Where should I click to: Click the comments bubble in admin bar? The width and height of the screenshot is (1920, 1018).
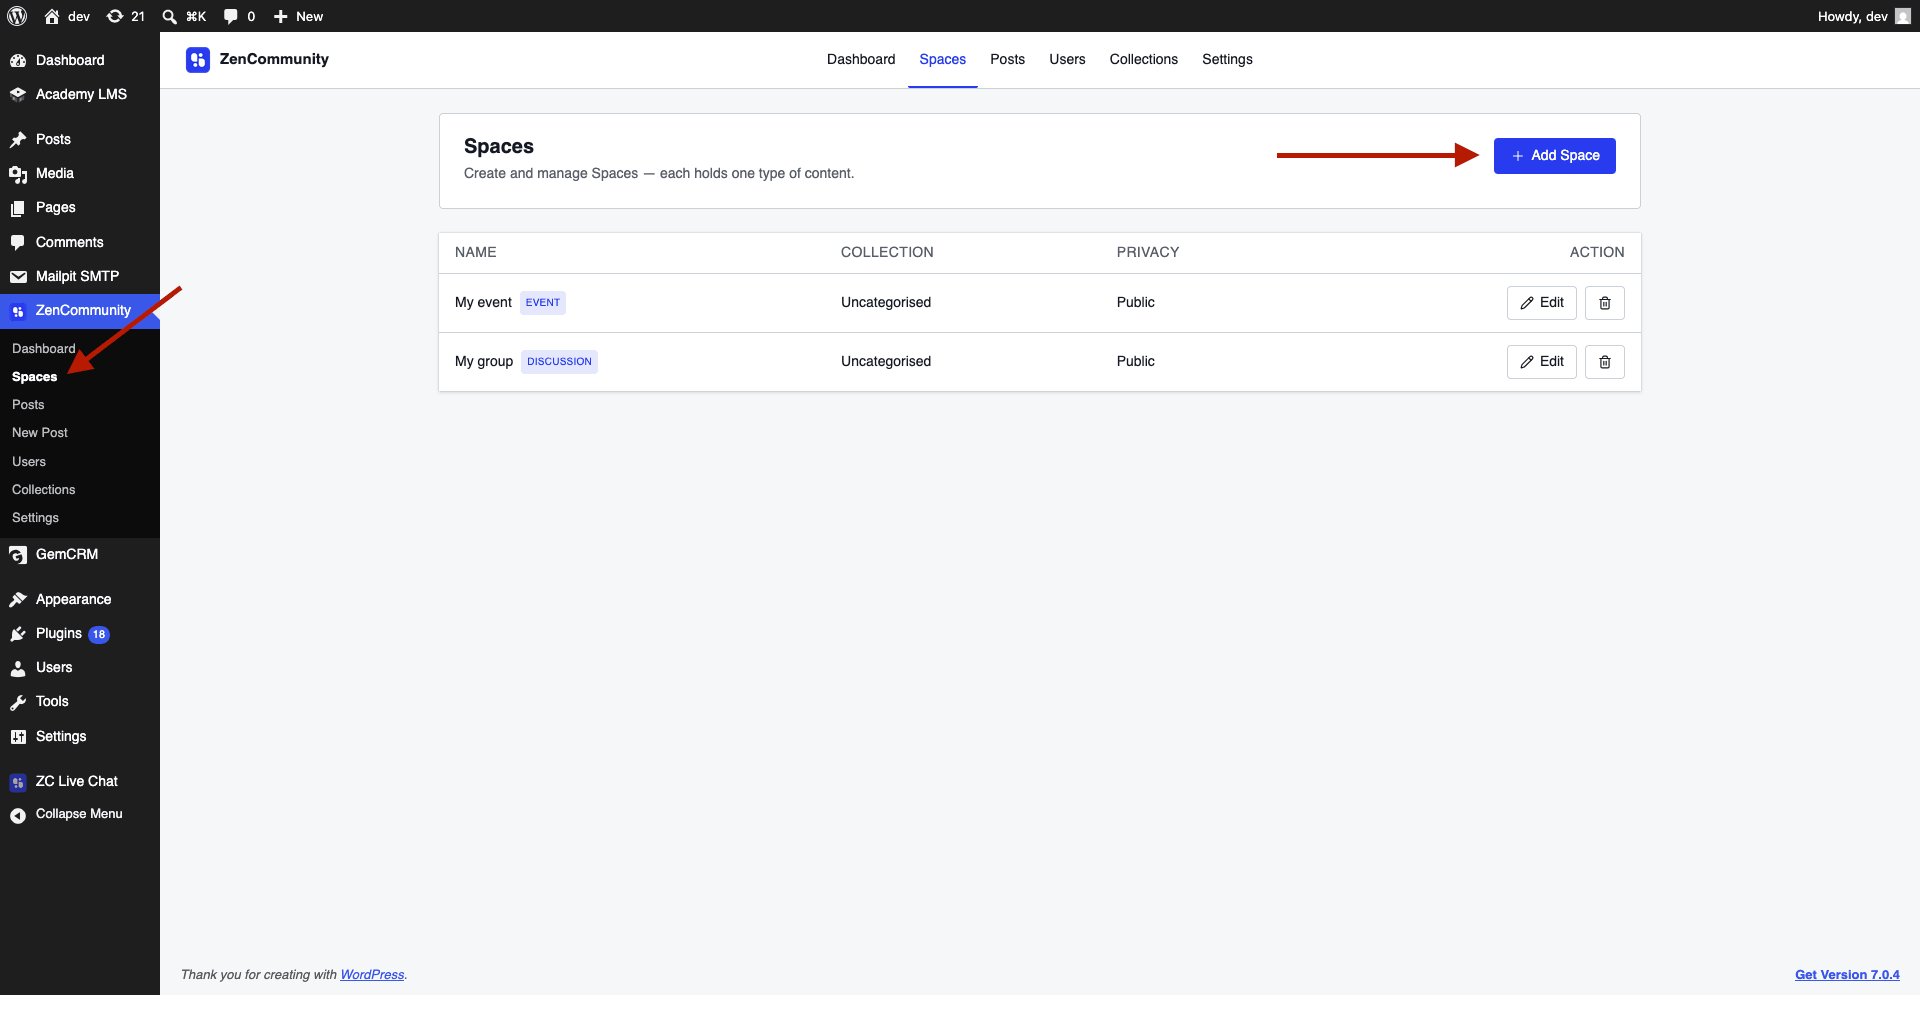[x=231, y=16]
